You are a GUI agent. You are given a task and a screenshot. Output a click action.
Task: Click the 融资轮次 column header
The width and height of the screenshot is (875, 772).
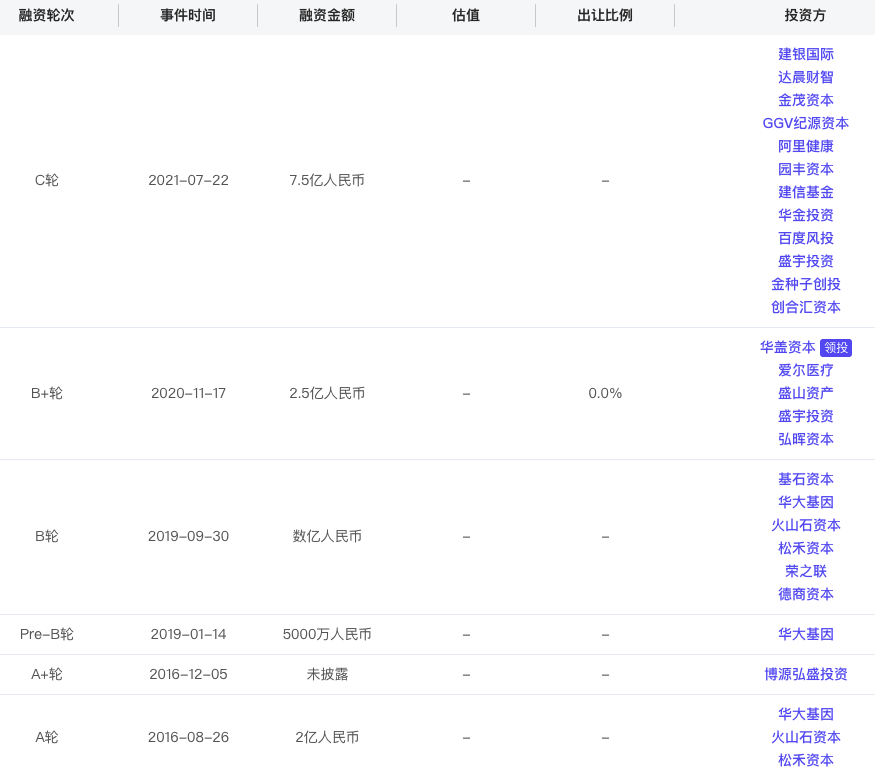[46, 15]
